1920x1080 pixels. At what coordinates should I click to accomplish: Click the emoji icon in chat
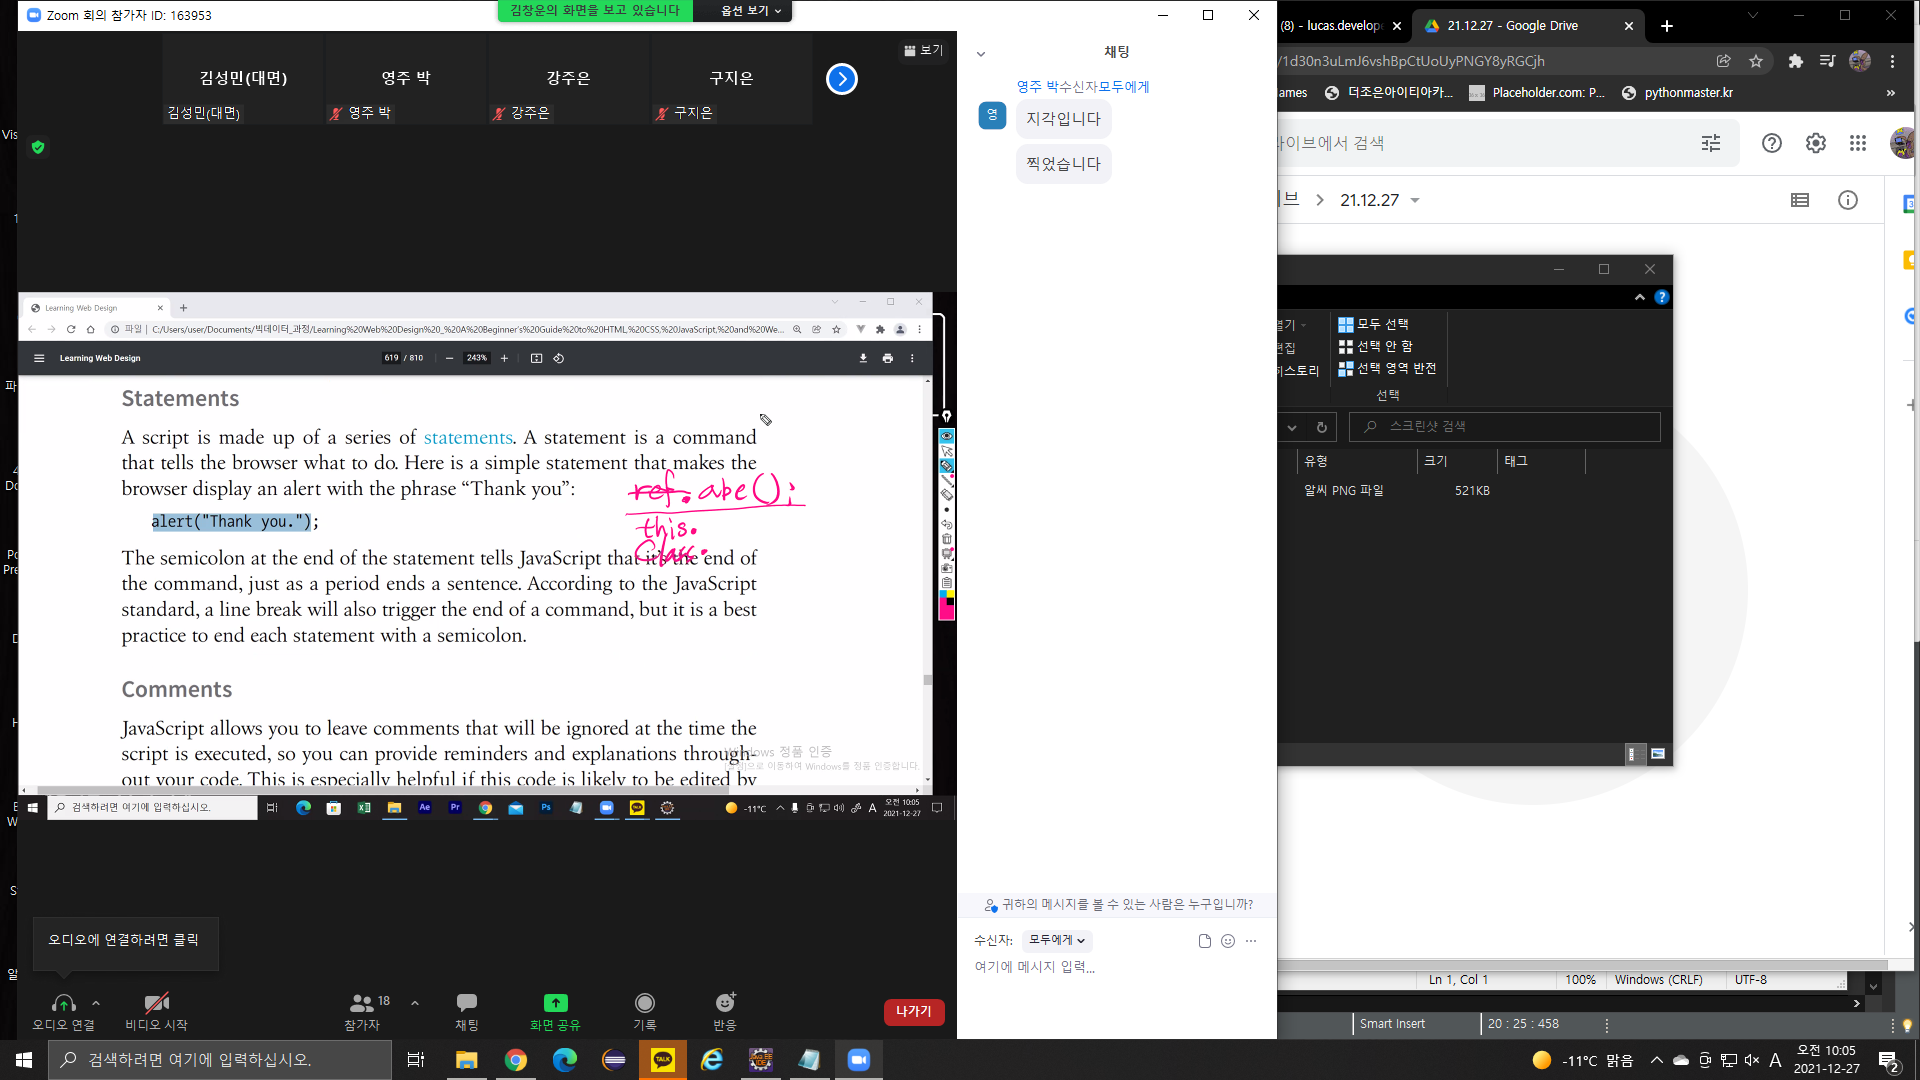click(x=1228, y=941)
